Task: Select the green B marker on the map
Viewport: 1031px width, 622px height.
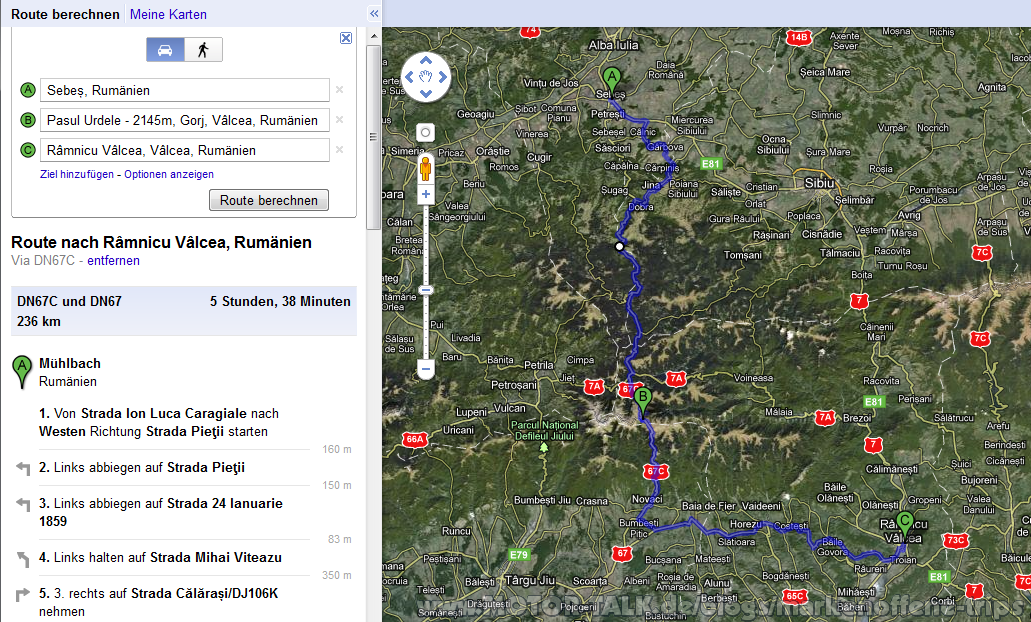Action: tap(643, 397)
